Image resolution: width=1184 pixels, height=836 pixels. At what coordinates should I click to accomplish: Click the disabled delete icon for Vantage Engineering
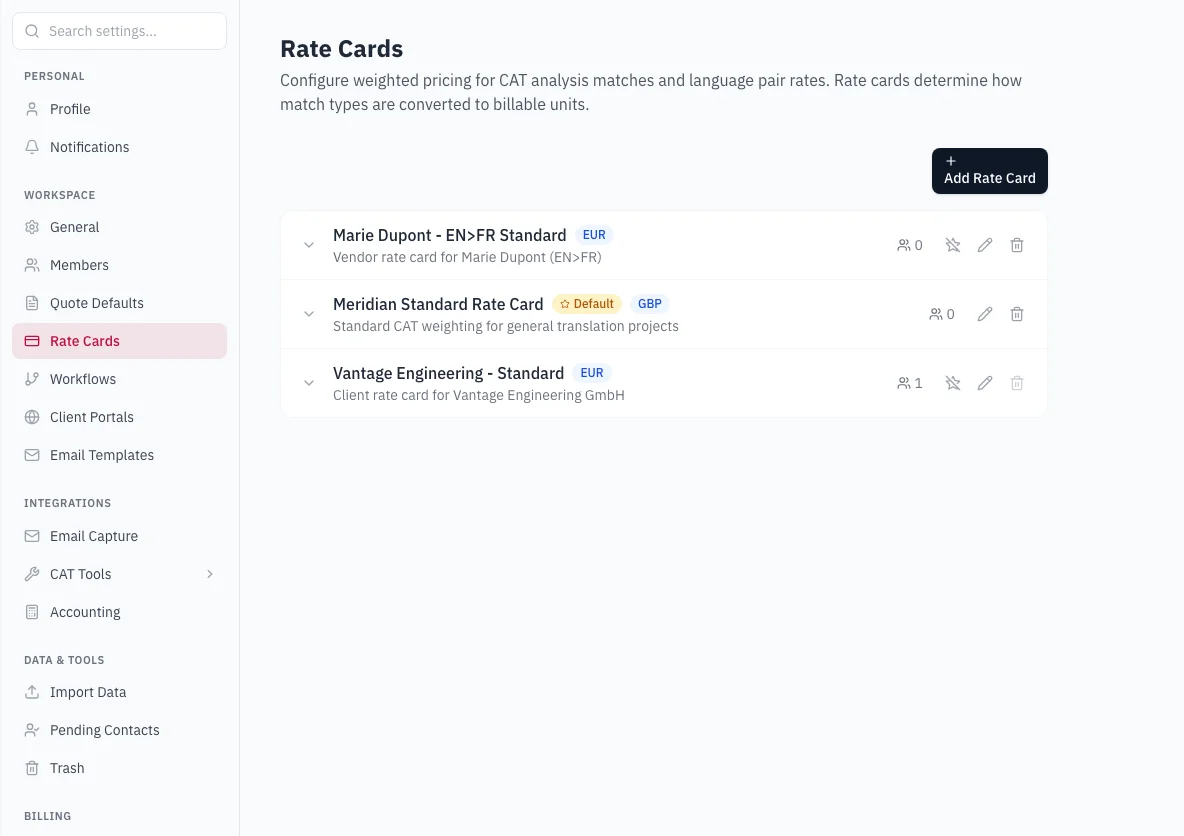click(1017, 383)
